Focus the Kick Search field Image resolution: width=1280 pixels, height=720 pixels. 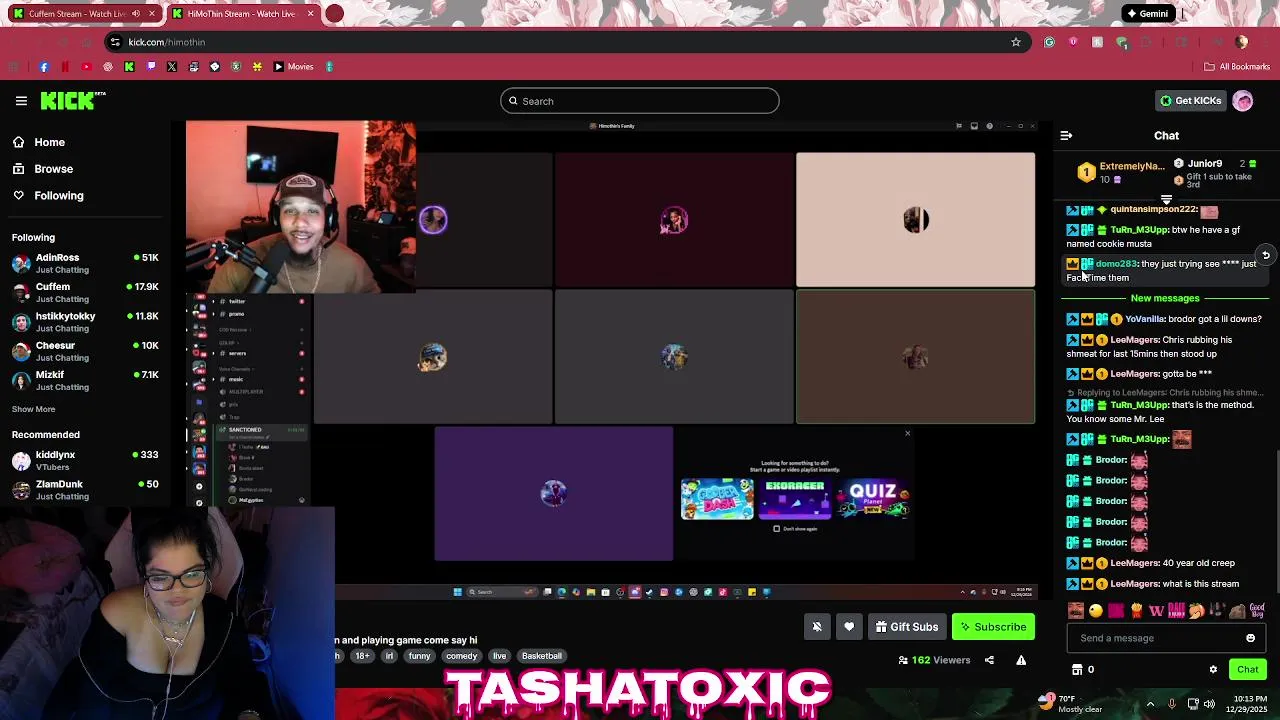pyautogui.click(x=640, y=101)
